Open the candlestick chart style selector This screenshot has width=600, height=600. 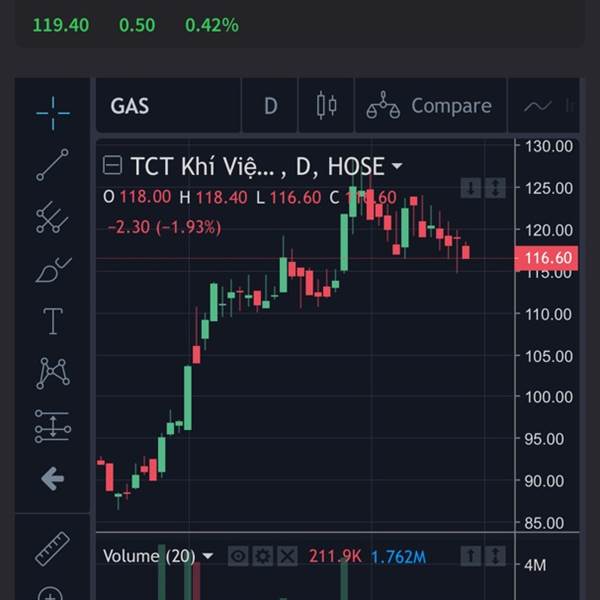(326, 106)
